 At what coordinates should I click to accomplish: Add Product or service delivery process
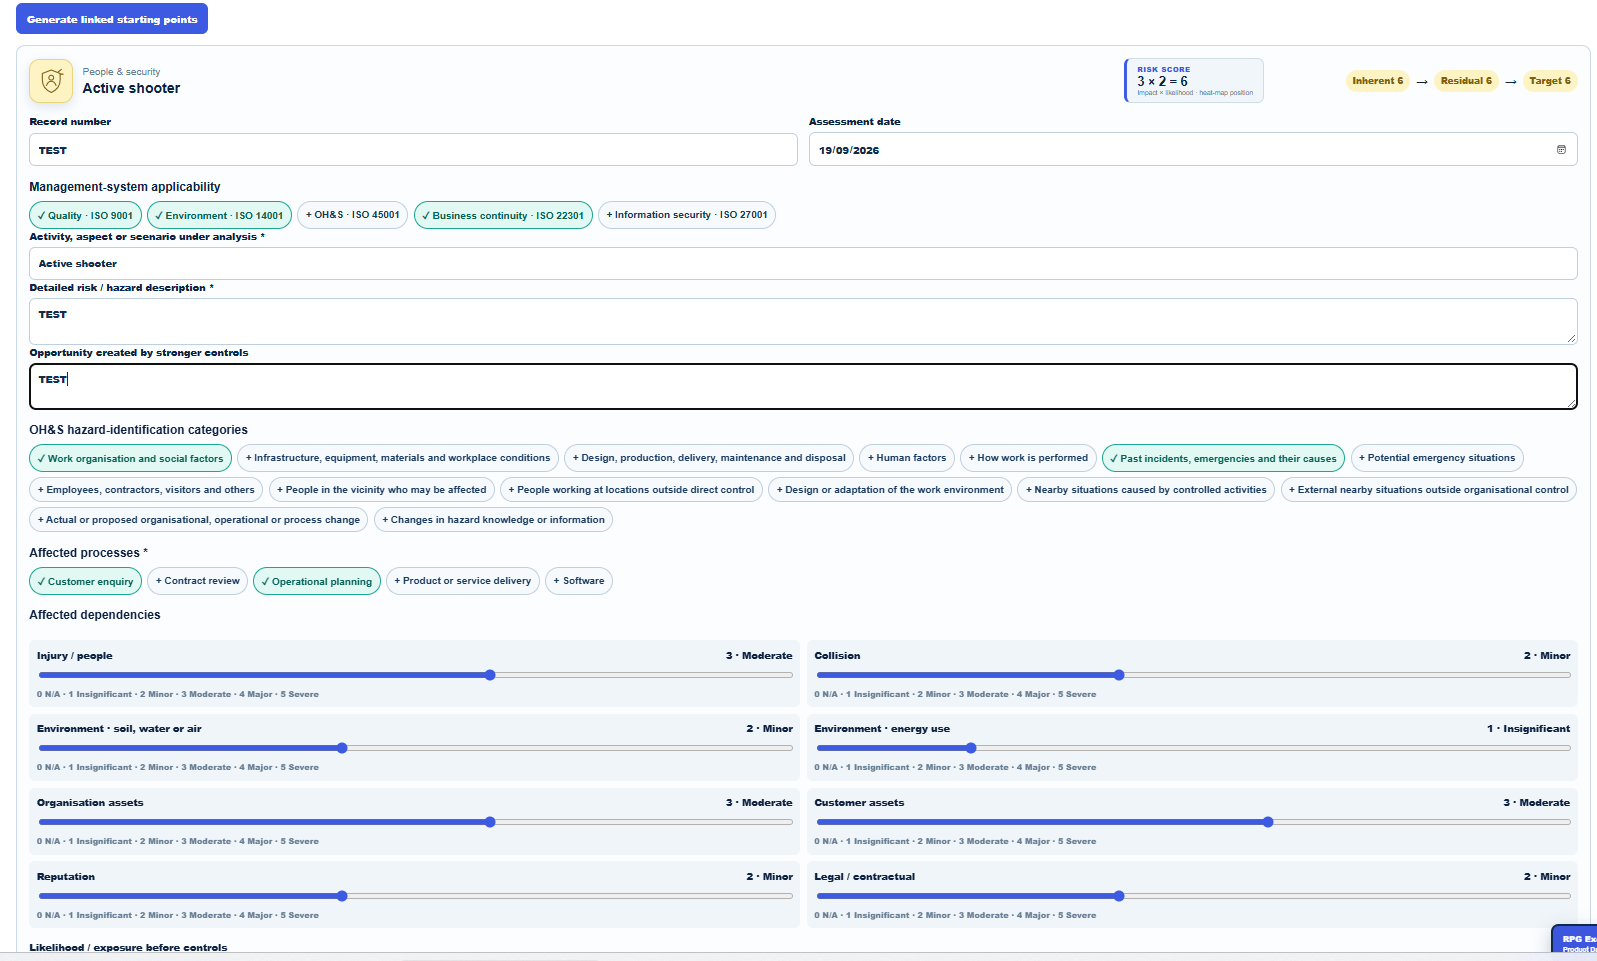click(463, 581)
